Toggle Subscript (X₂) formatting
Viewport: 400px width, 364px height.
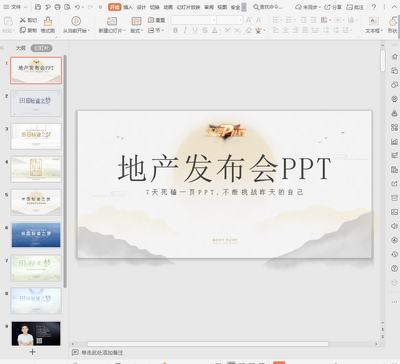point(238,30)
